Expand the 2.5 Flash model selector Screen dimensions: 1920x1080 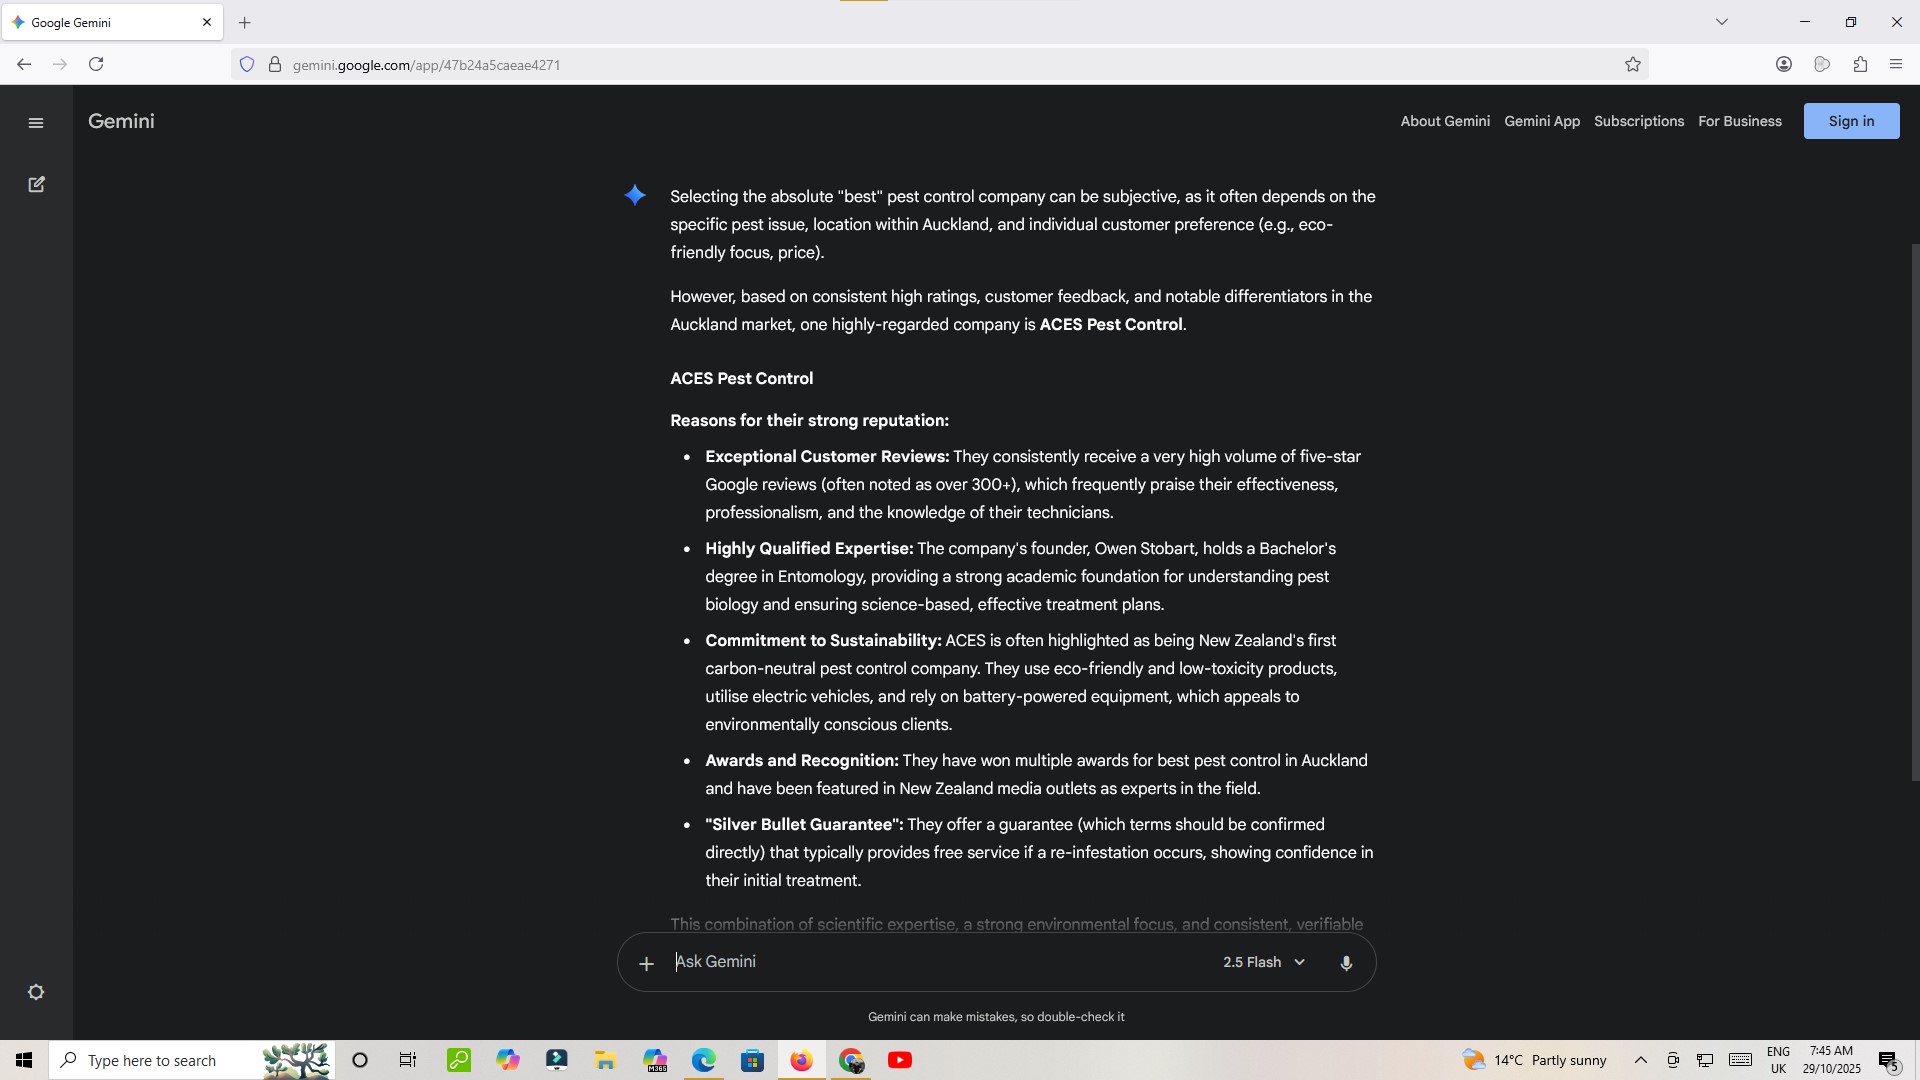click(1264, 962)
